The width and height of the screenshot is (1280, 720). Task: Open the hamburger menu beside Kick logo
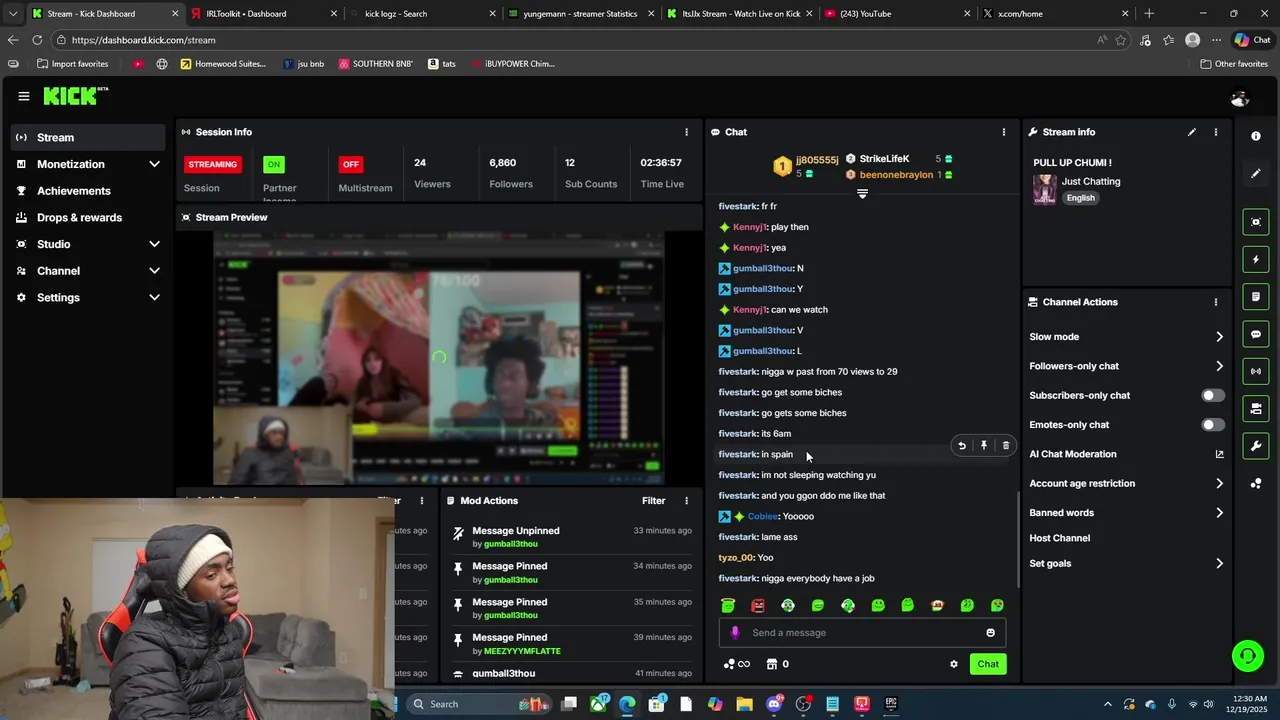coord(23,96)
